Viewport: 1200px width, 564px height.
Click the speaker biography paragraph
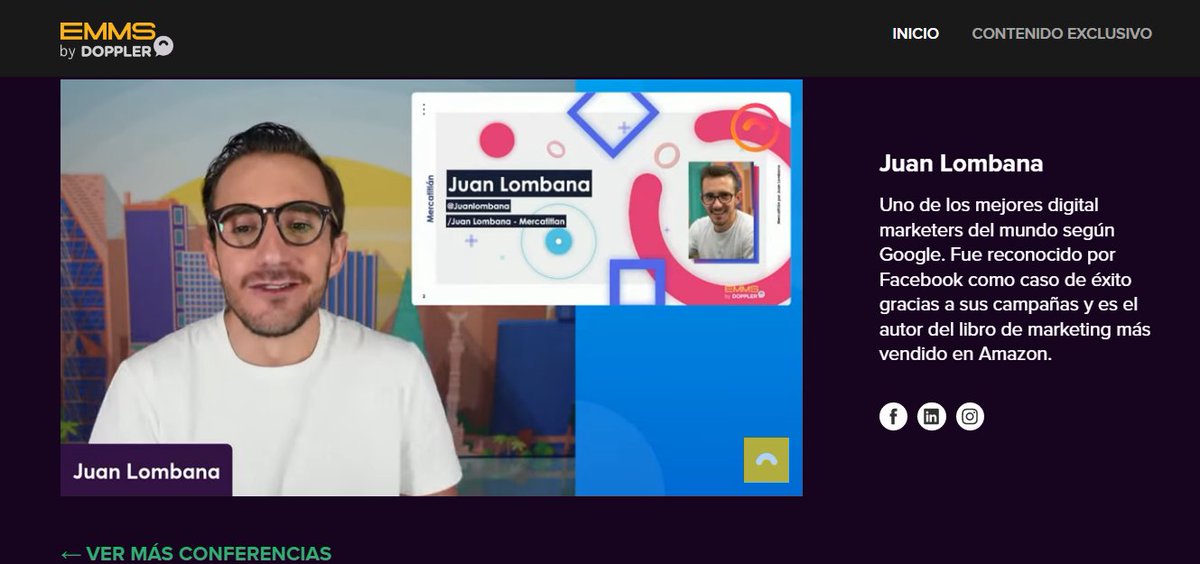coord(1015,279)
